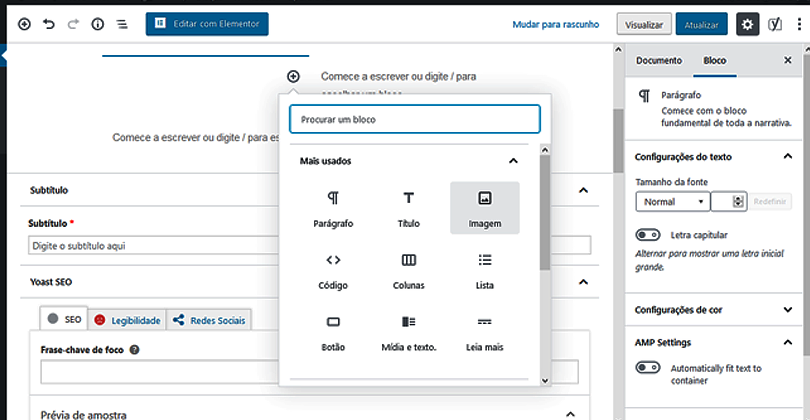Collapse the Subtítulo meta box

583,190
